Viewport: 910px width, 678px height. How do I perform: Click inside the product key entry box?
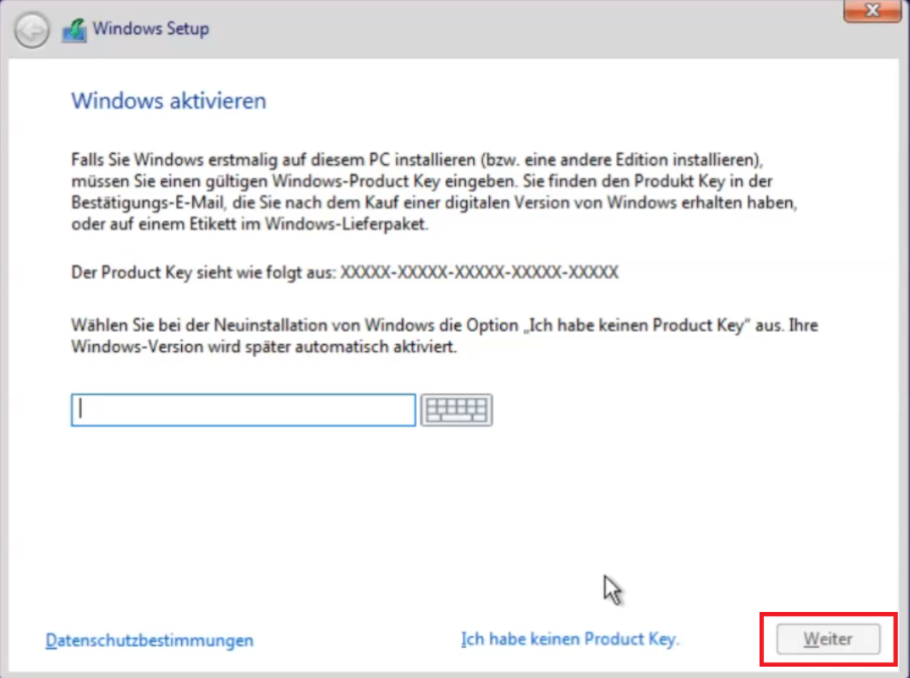click(x=242, y=409)
